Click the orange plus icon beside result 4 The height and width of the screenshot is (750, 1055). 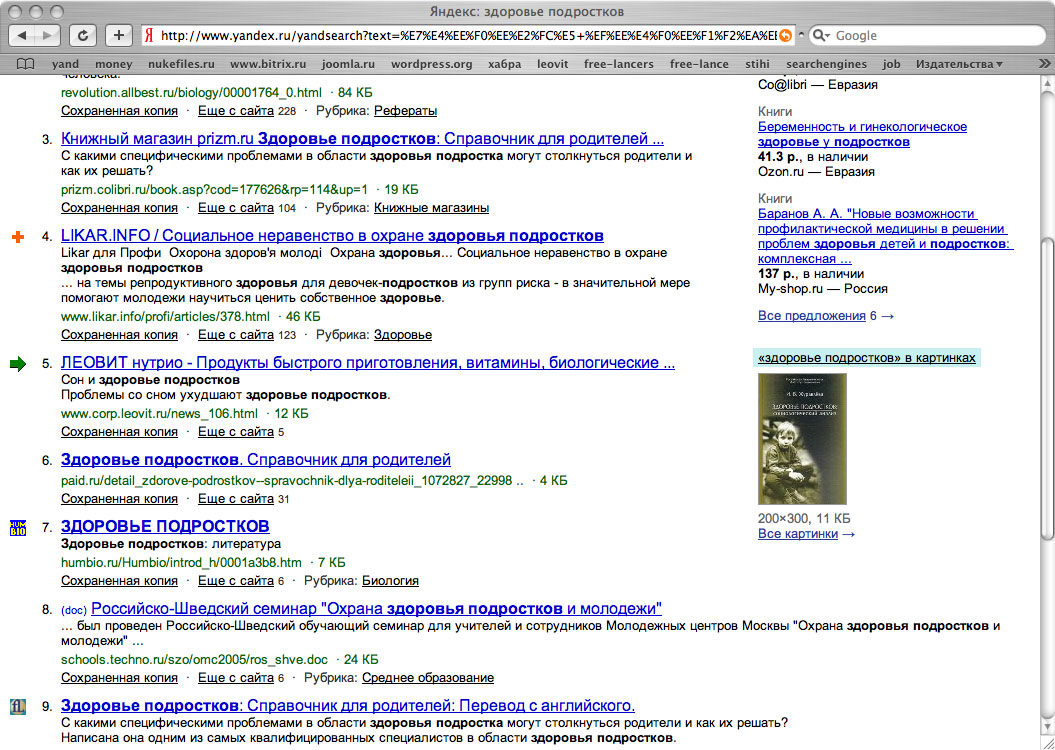coord(18,237)
